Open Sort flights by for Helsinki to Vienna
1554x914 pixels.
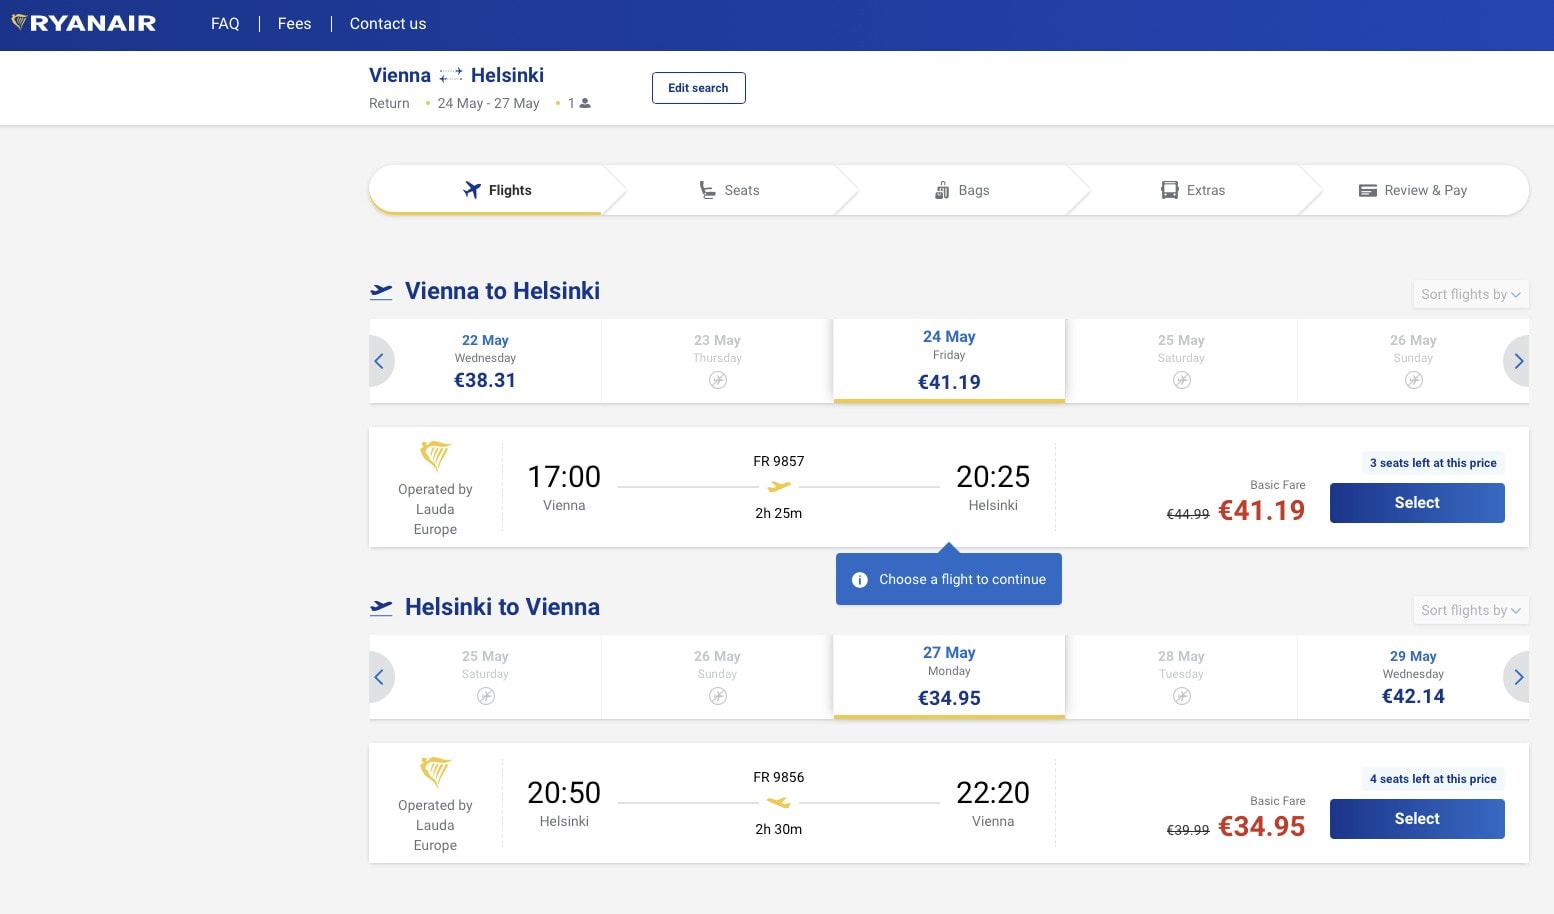[1469, 610]
